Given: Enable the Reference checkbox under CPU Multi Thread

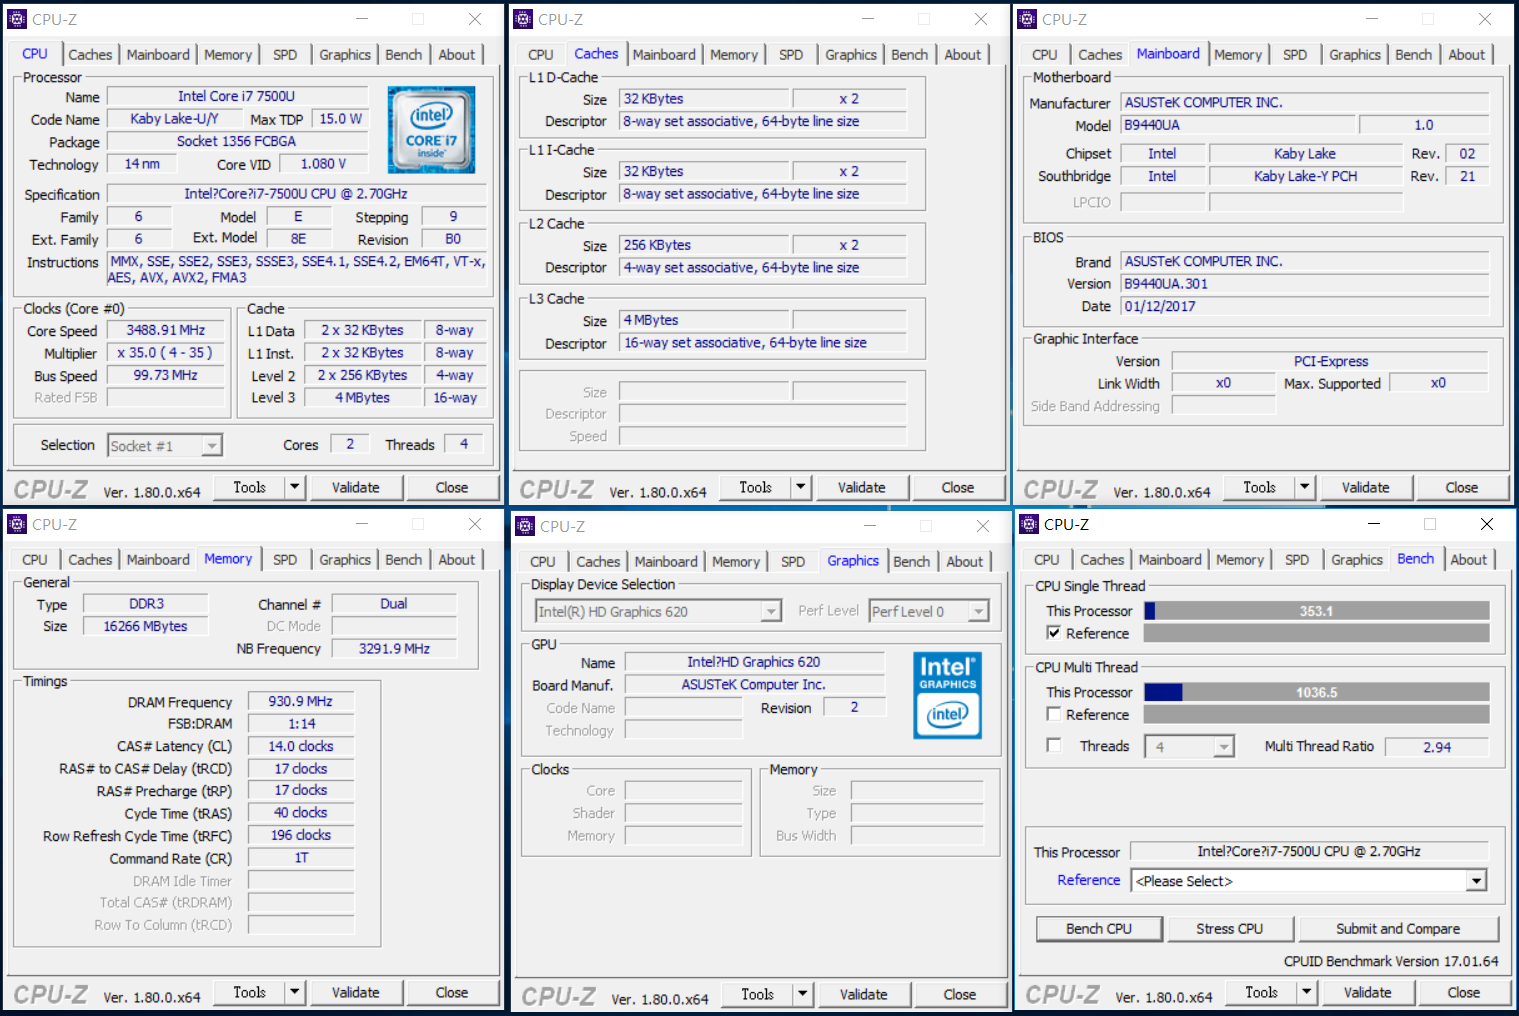Looking at the screenshot, I should click(1053, 714).
